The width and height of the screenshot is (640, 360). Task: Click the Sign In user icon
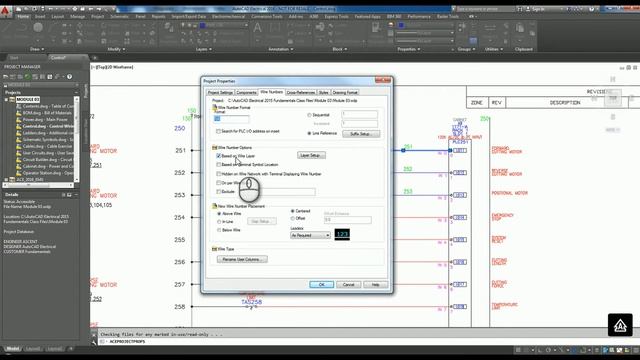pyautogui.click(x=529, y=9)
